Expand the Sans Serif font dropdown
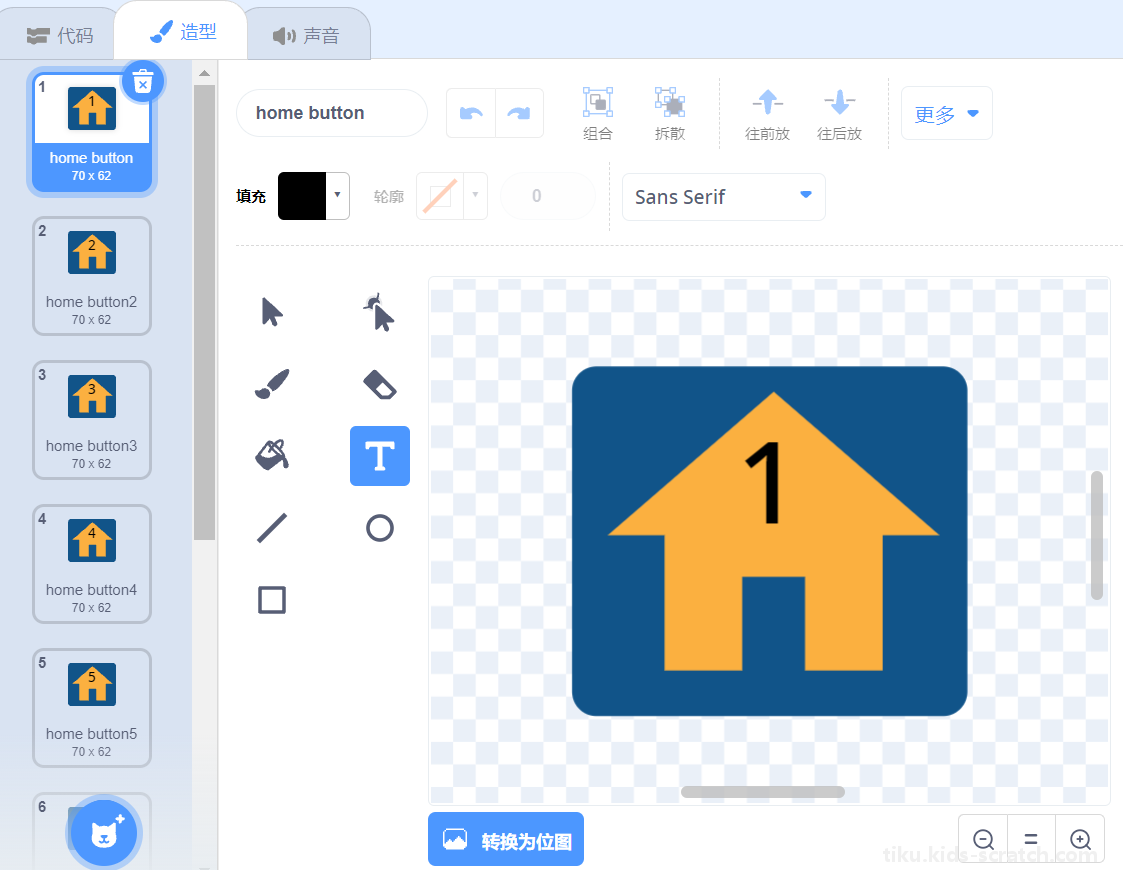 (723, 197)
